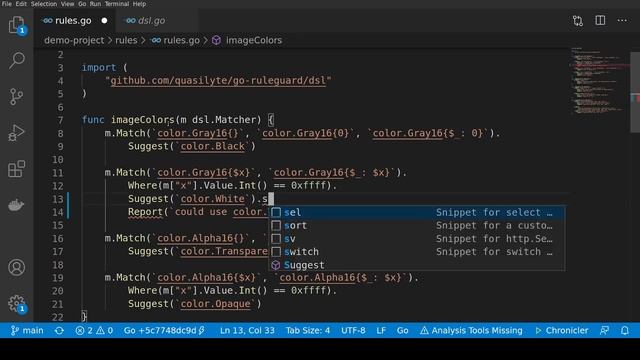Screen dimensions: 640x360
Task: Click the sort snippet icon in suggestions
Action: point(276,225)
